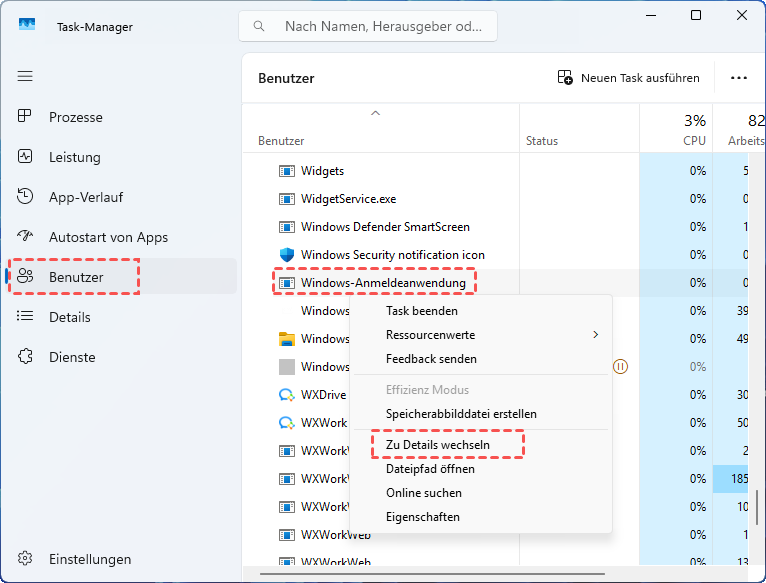Click Dateipfad öffnen in context menu
The height and width of the screenshot is (583, 766).
coord(430,469)
